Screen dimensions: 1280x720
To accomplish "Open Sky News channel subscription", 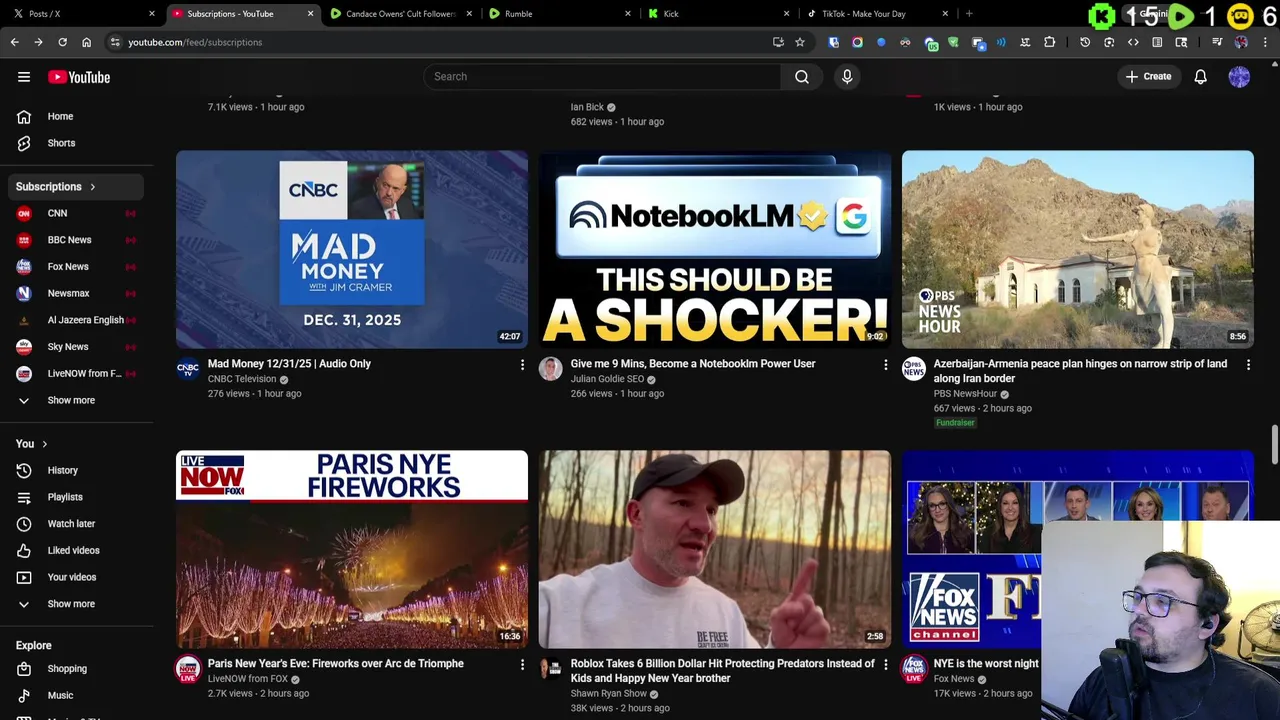I will (x=78, y=347).
